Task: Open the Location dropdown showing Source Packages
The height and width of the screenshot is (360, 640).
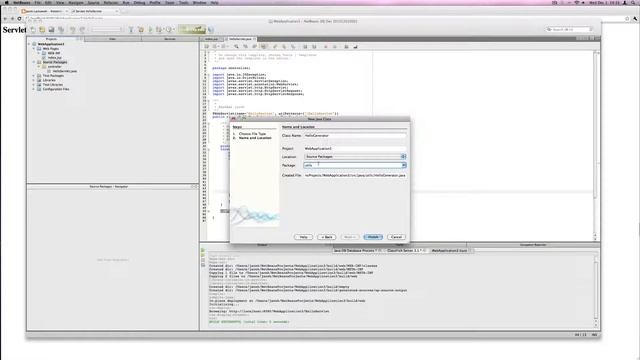Action: 355,157
